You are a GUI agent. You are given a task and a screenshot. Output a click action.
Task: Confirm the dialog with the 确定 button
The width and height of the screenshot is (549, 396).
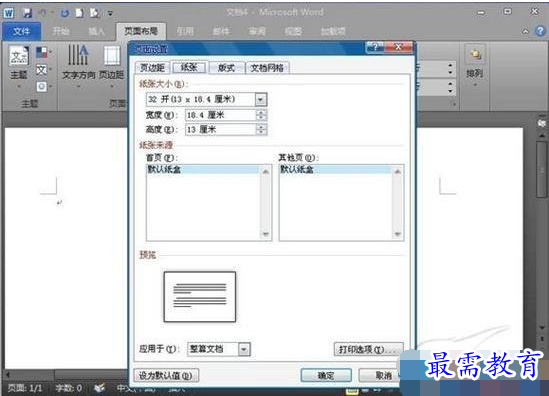pyautogui.click(x=326, y=376)
